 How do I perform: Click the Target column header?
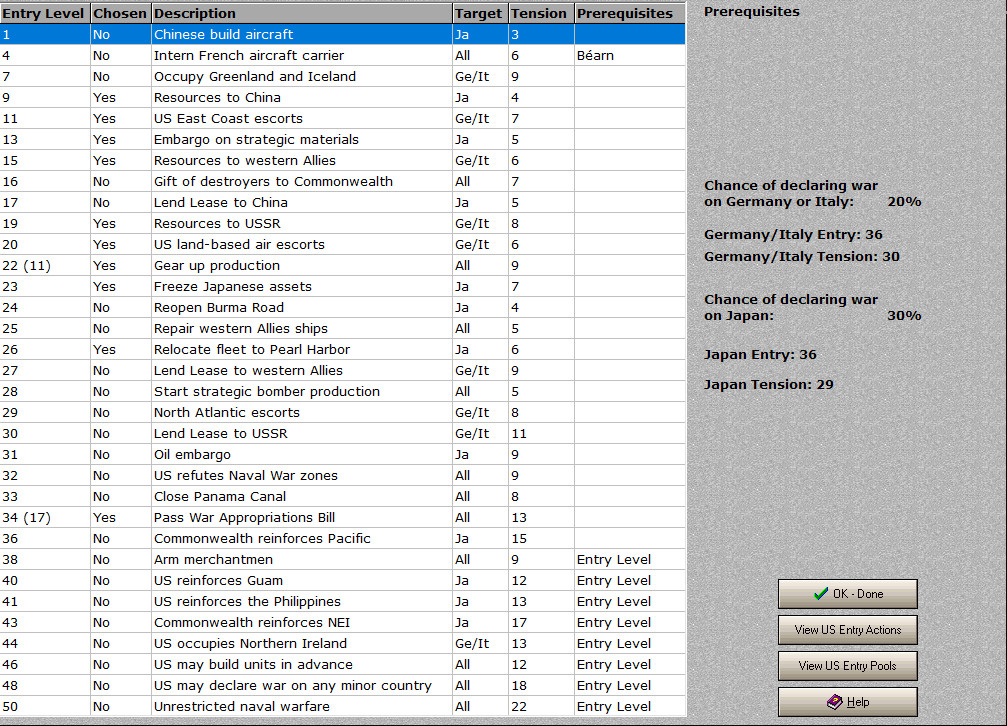tap(480, 13)
